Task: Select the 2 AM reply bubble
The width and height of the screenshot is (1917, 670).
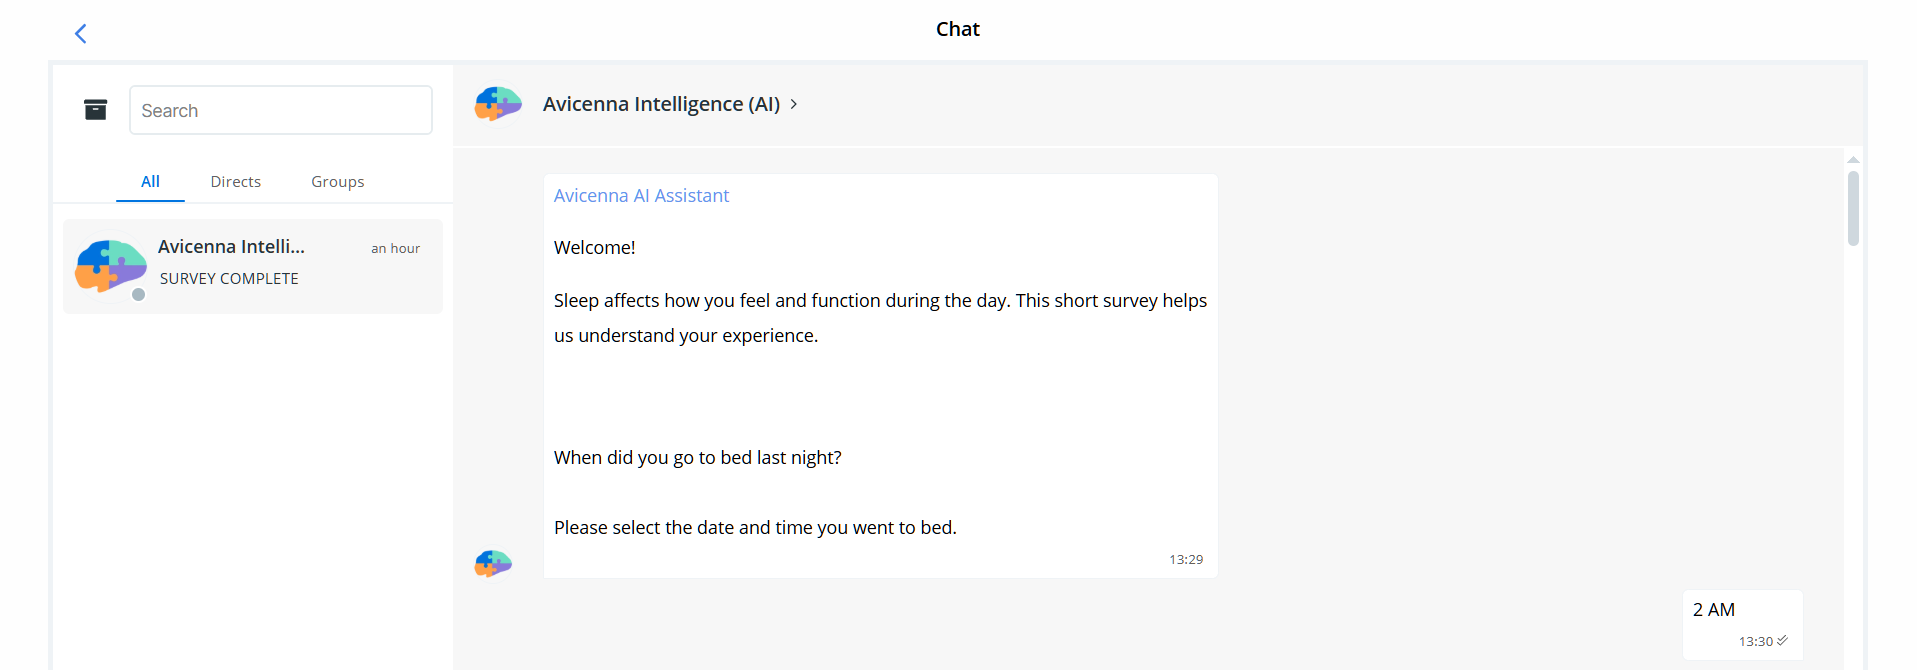Action: click(1742, 625)
